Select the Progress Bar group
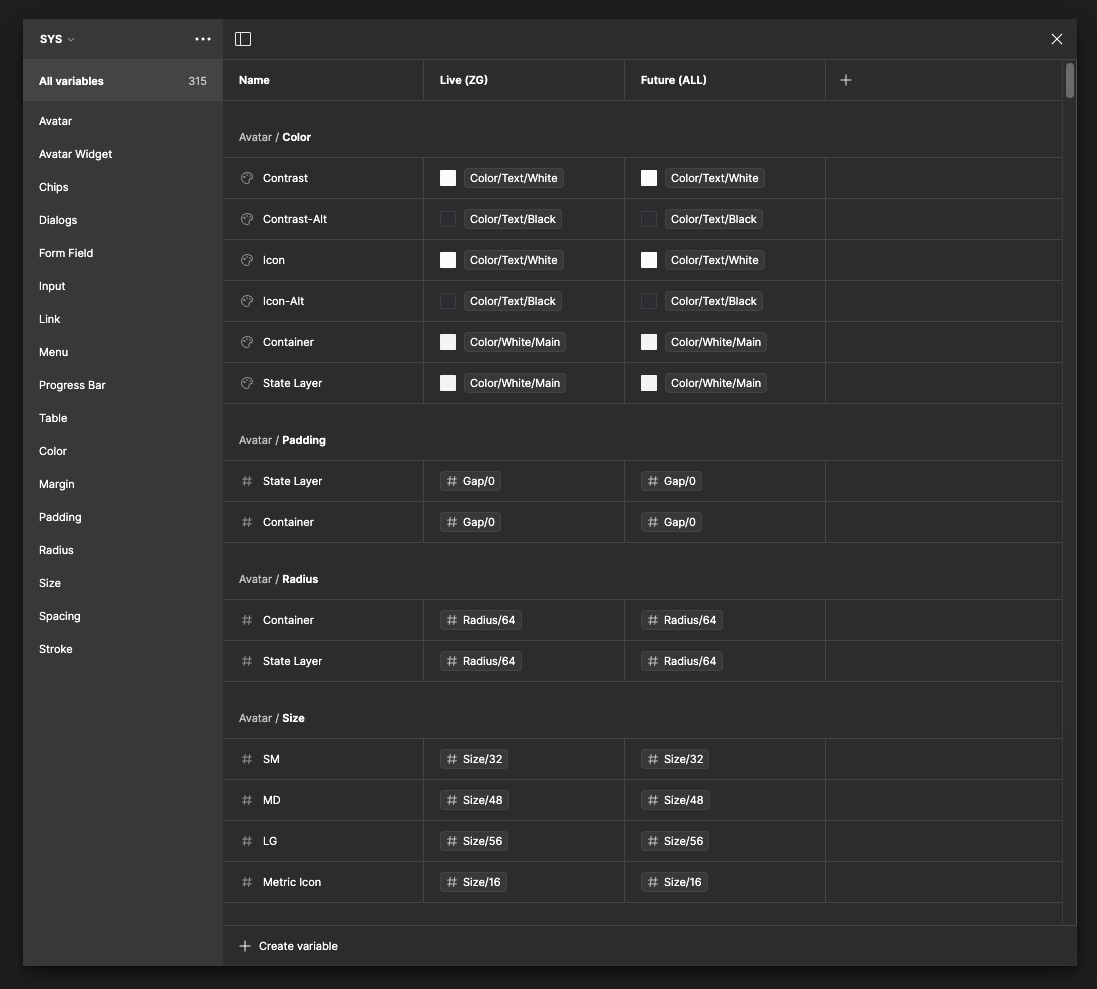1097x989 pixels. [72, 385]
